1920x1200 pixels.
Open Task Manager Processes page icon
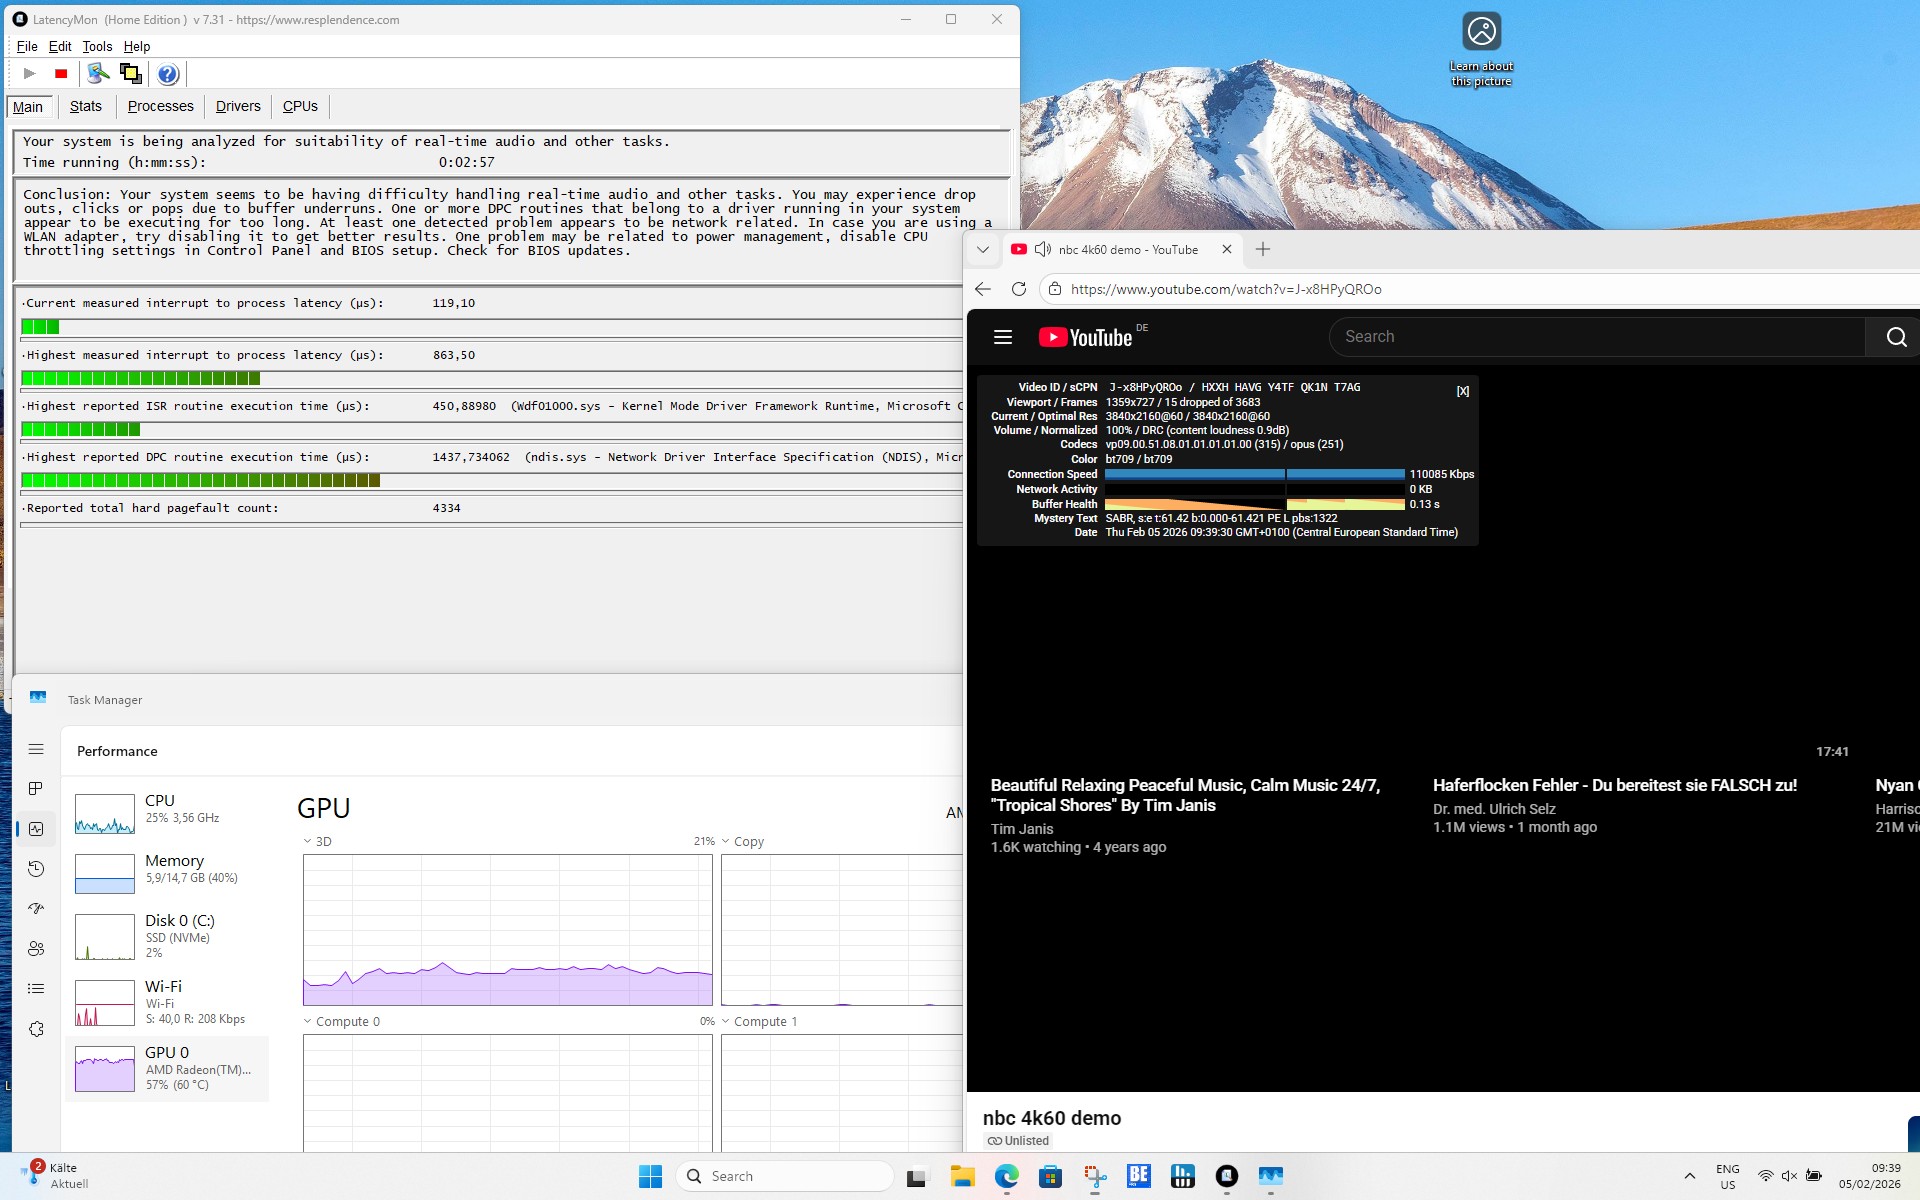[x=36, y=789]
